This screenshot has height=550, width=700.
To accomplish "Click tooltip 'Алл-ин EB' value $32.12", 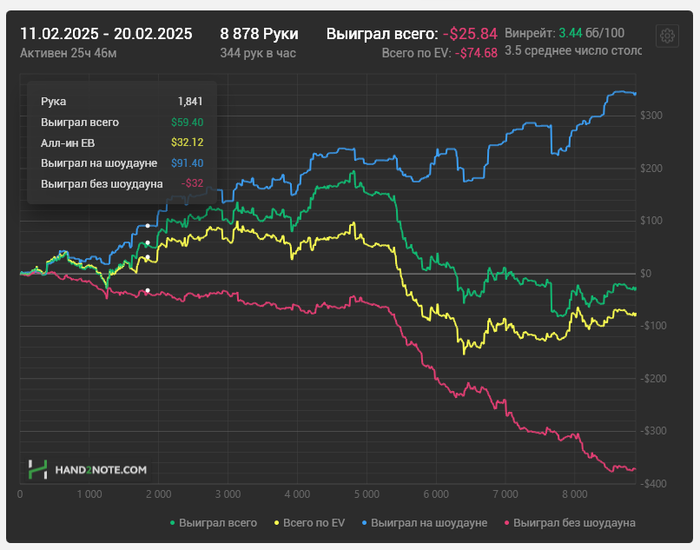I will (x=187, y=142).
